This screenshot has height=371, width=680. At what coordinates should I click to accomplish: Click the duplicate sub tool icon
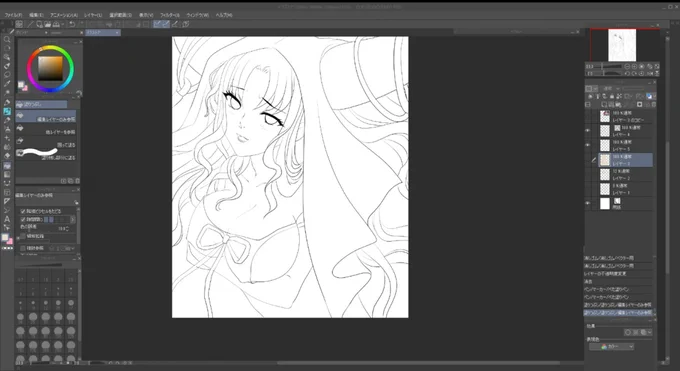[70, 181]
